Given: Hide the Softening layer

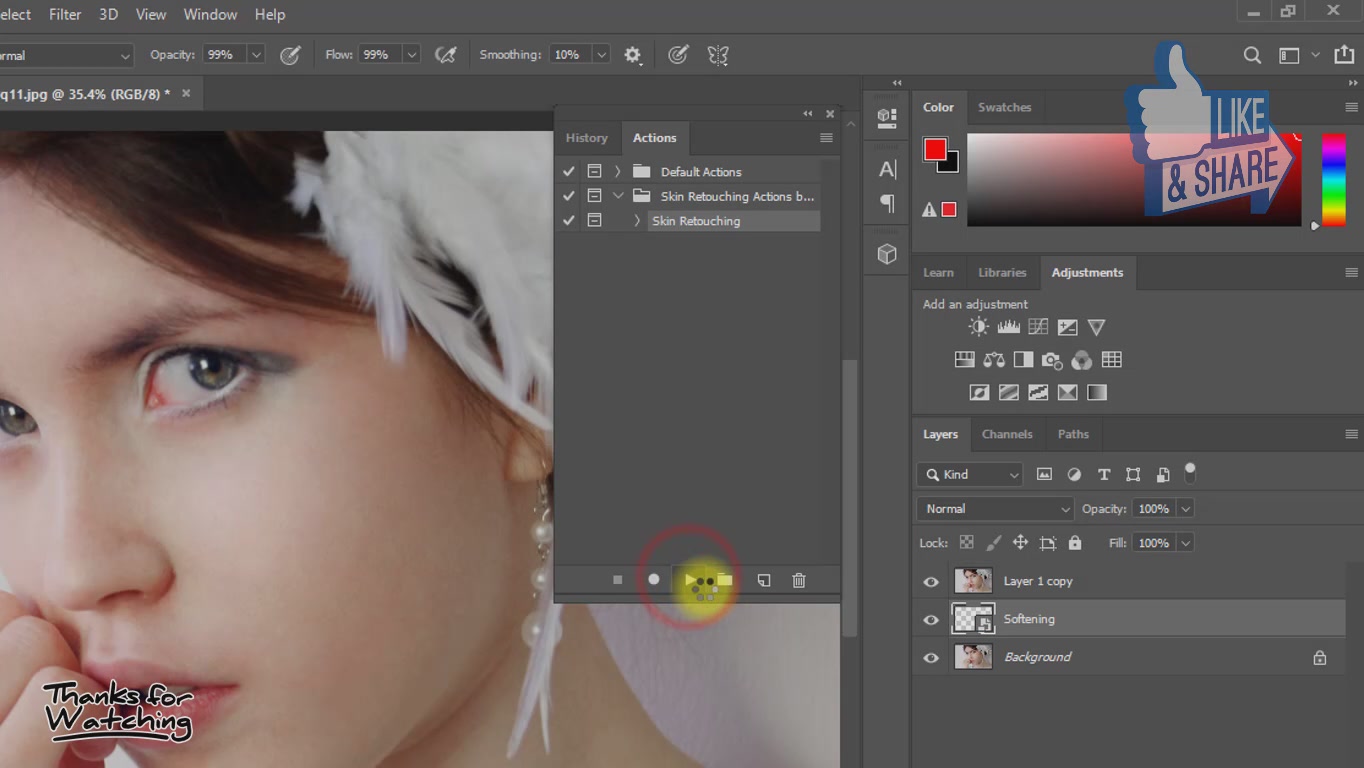Looking at the screenshot, I should [931, 620].
